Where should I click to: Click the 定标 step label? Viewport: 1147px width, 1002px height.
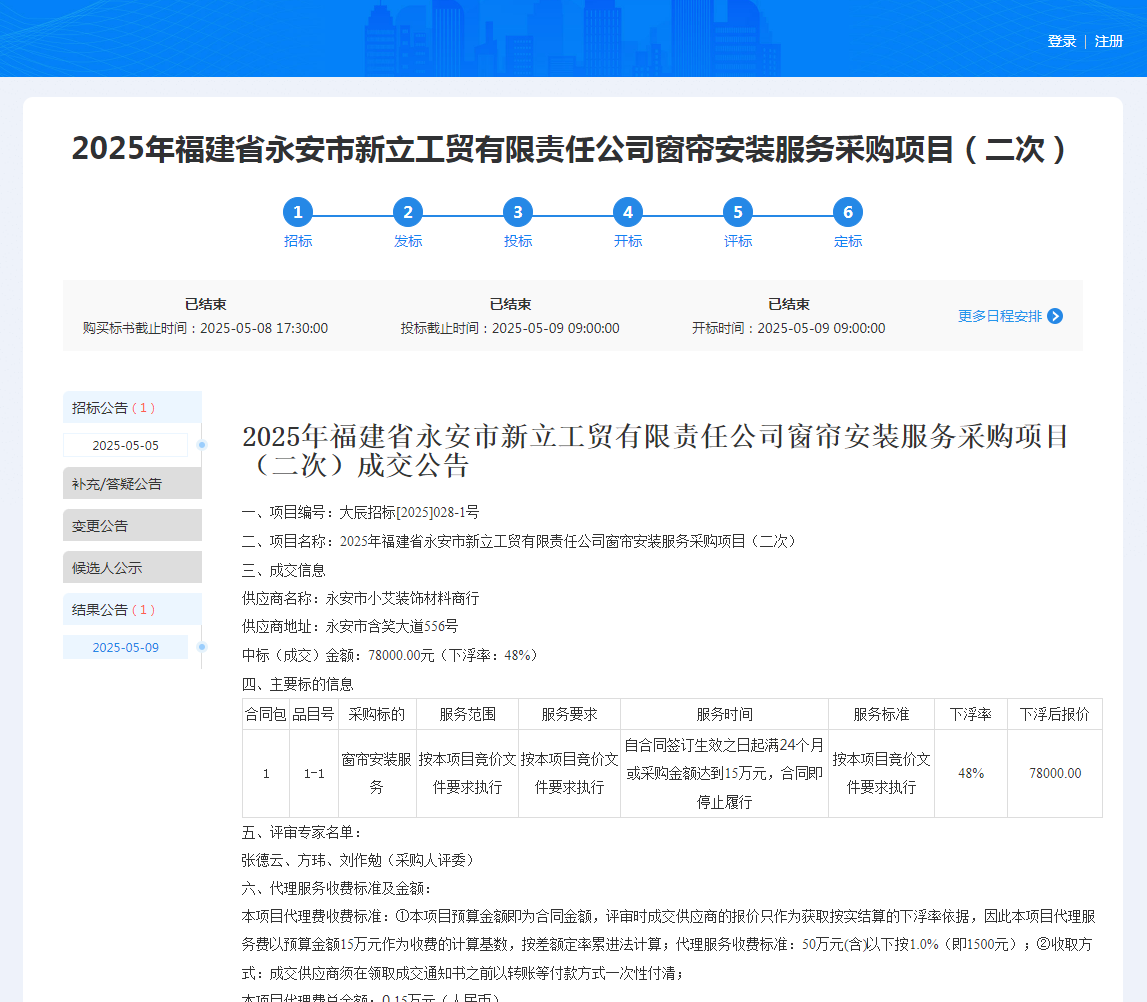[x=848, y=241]
